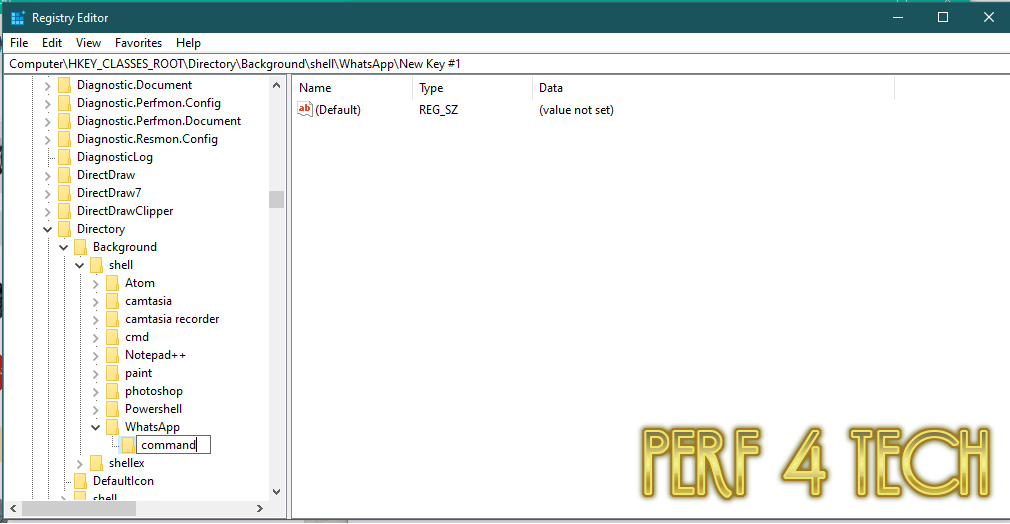Collapse the Directory key
1010x524 pixels.
click(48, 229)
